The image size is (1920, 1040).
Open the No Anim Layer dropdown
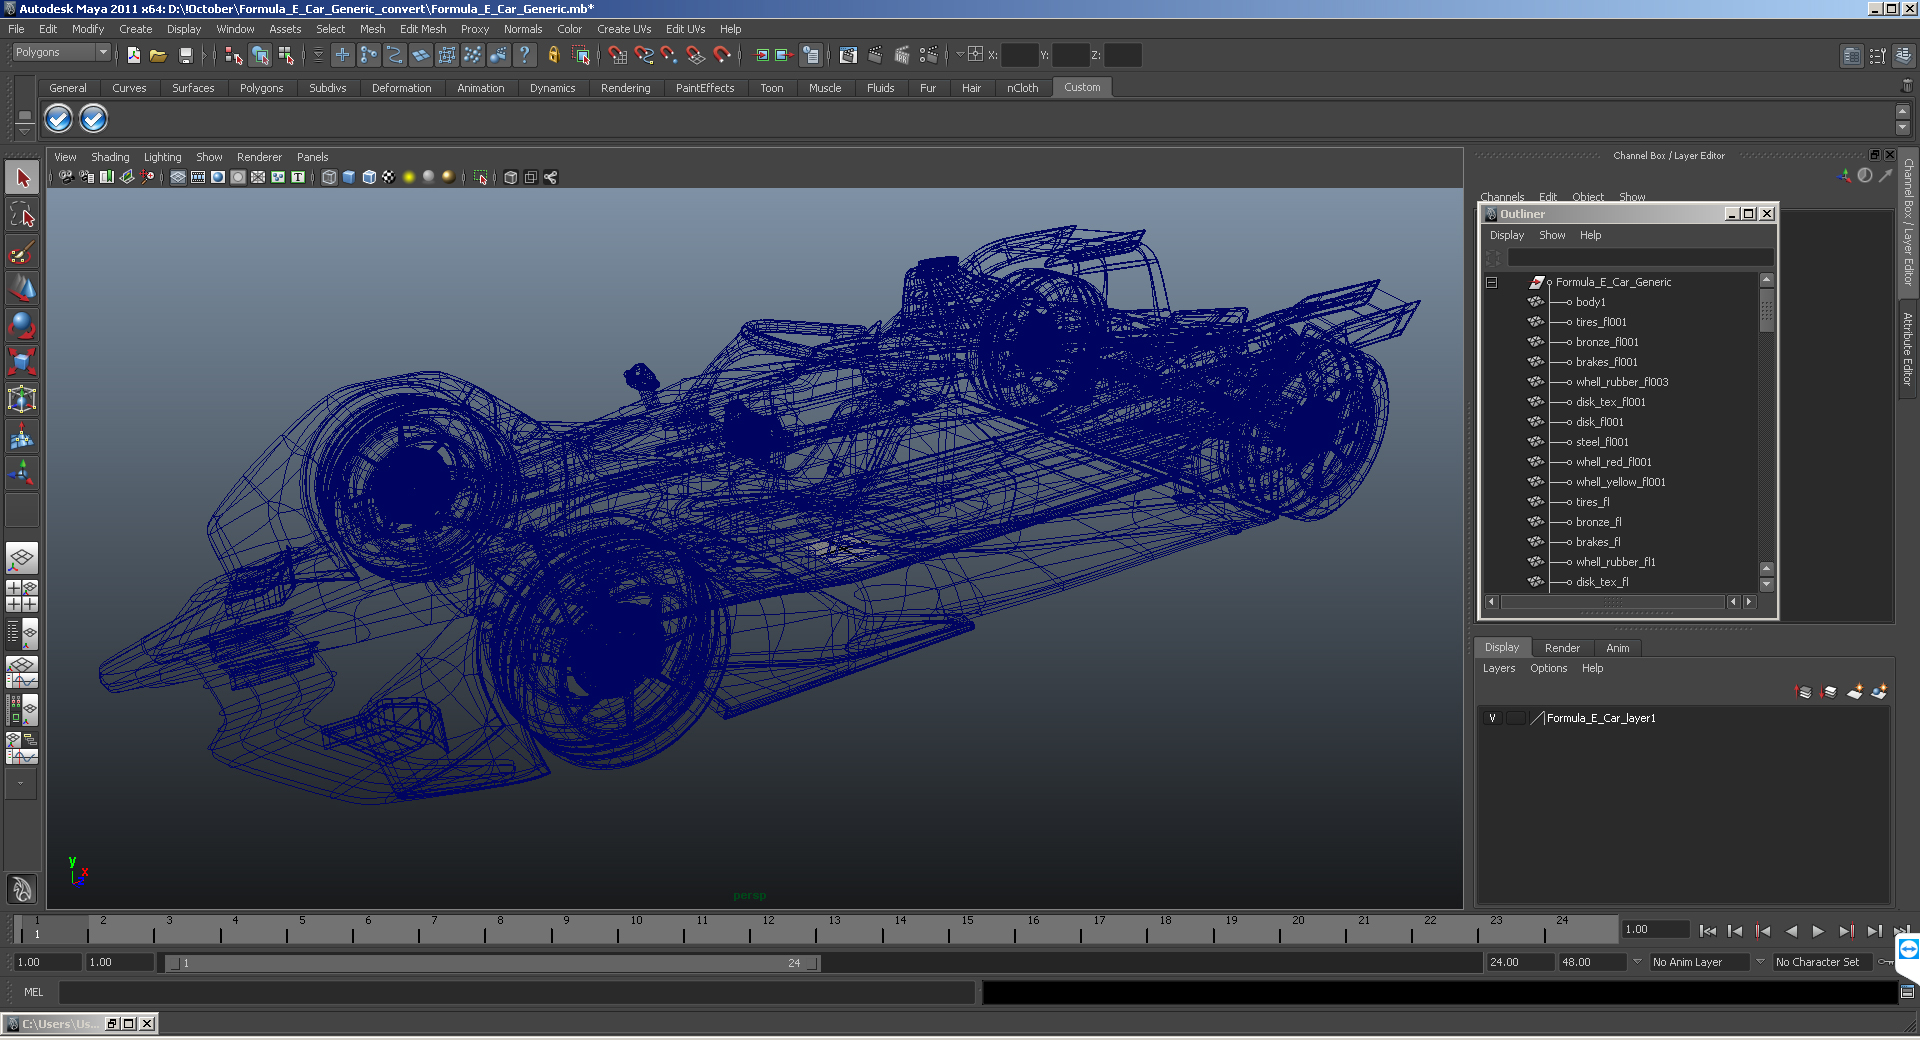coord(1637,962)
